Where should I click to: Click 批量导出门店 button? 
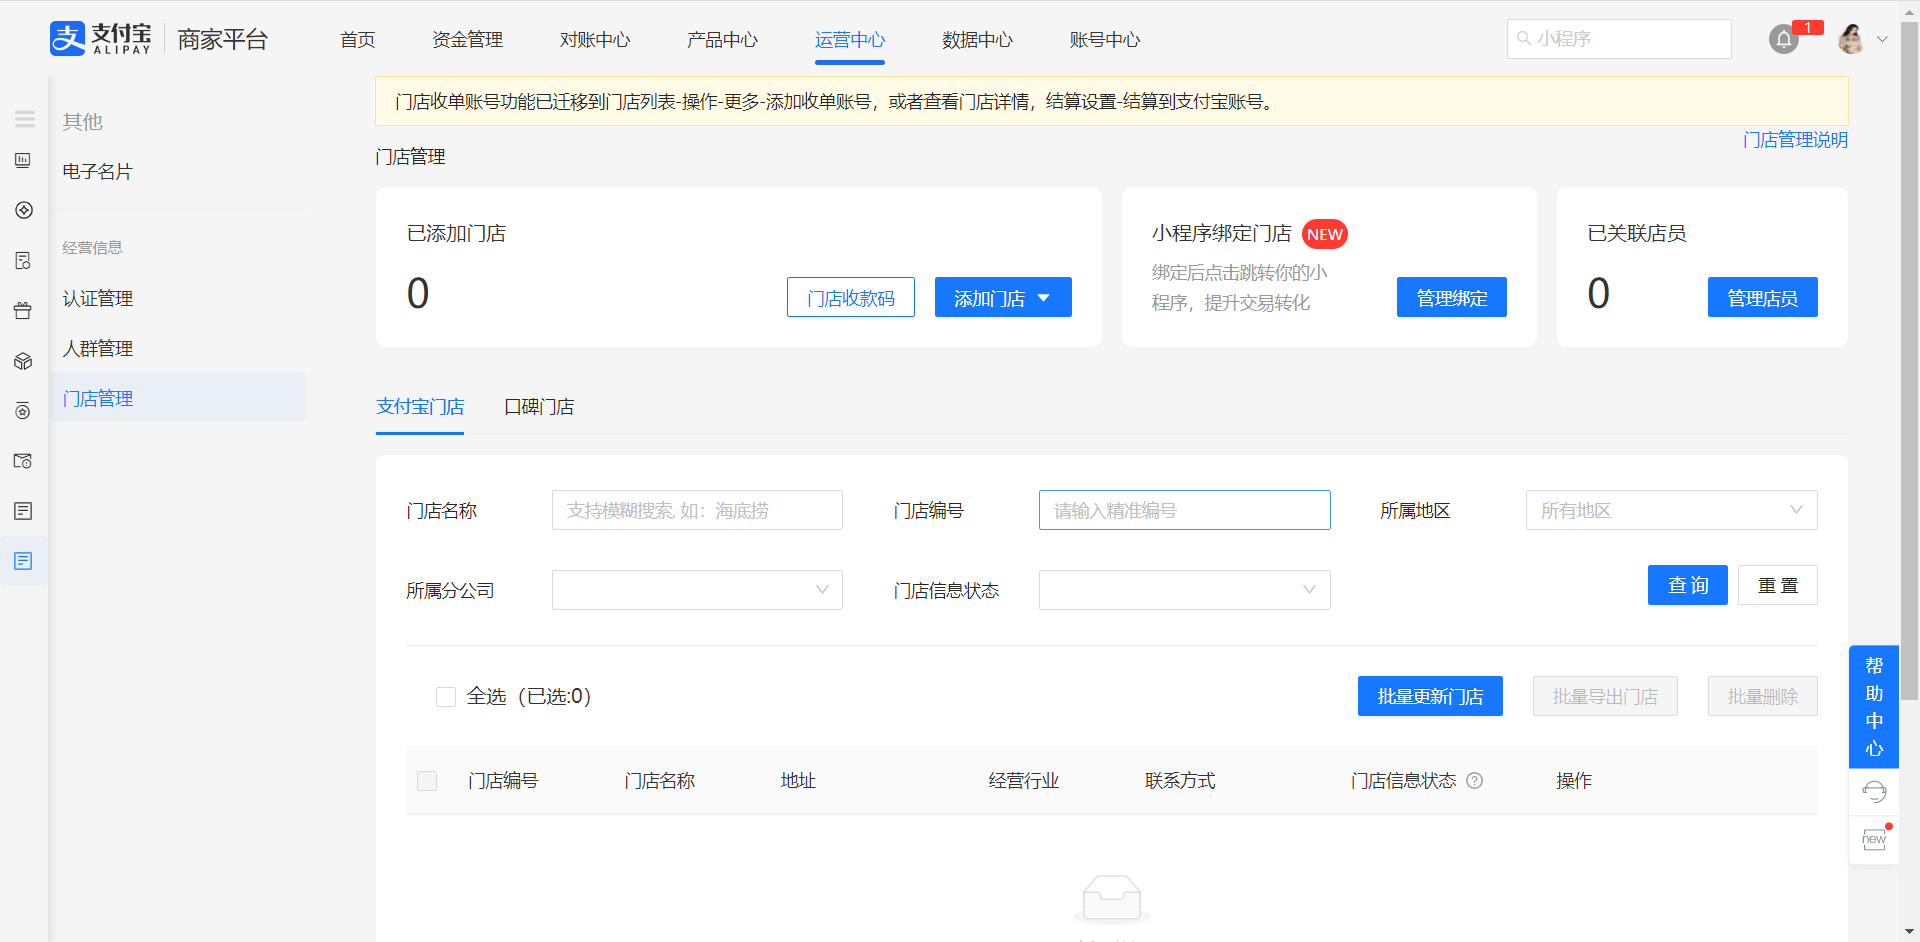coord(1605,696)
